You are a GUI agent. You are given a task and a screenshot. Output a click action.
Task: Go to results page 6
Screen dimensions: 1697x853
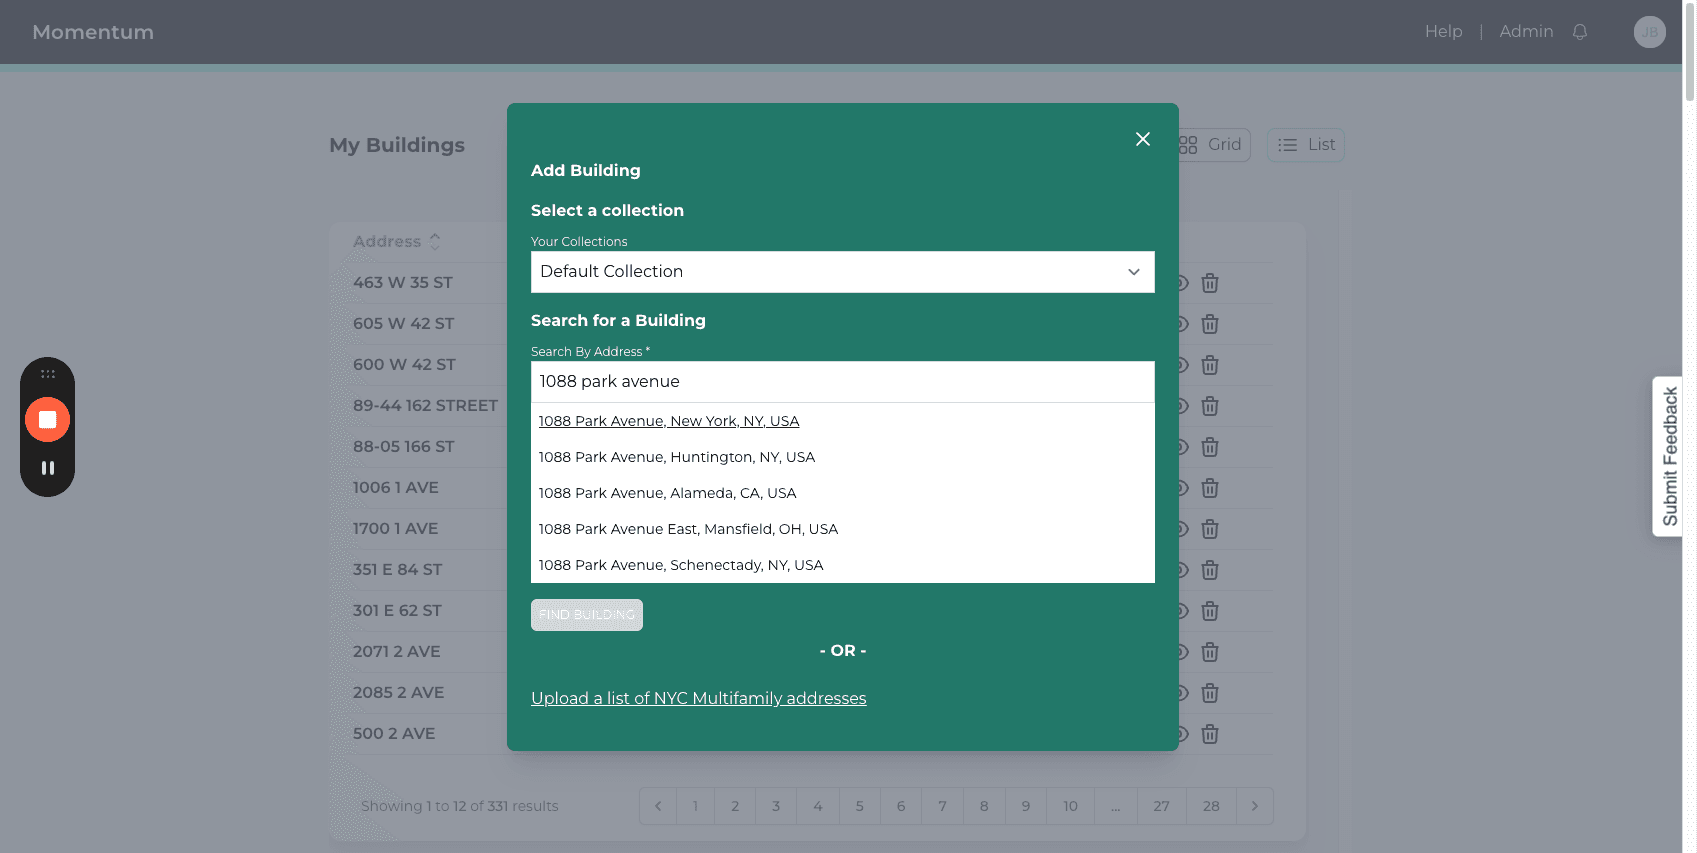pos(901,806)
